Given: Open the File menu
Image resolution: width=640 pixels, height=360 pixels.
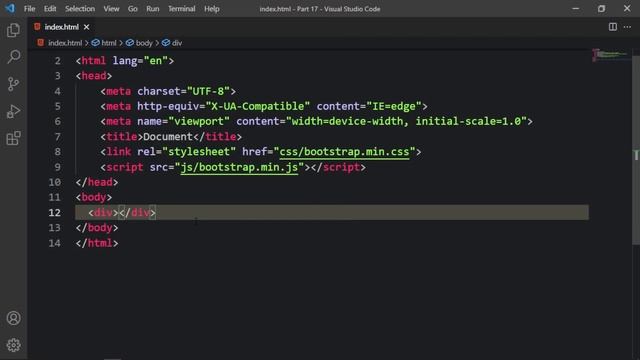Looking at the screenshot, I should [x=29, y=9].
